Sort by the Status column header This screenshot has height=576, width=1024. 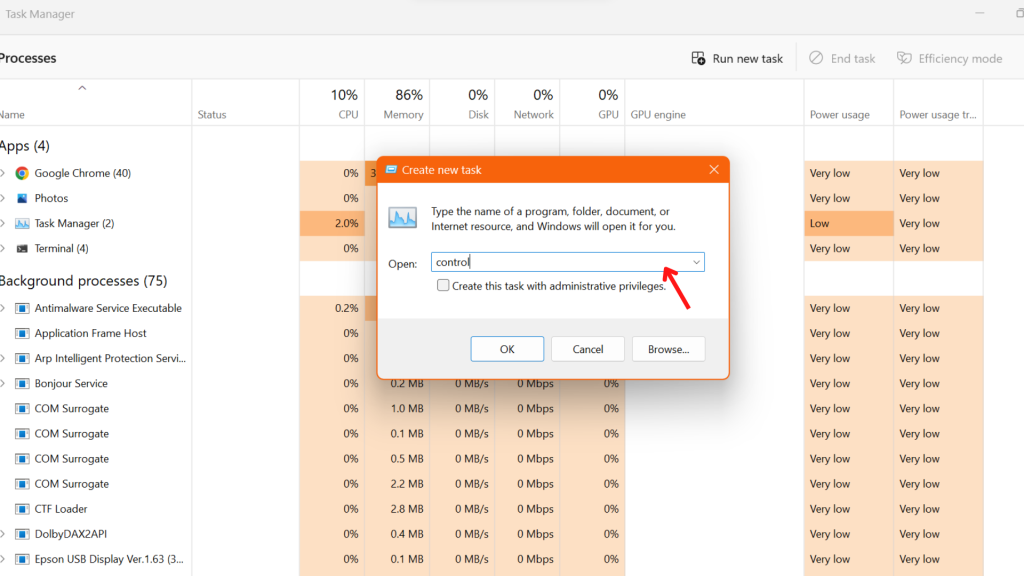tap(246, 103)
